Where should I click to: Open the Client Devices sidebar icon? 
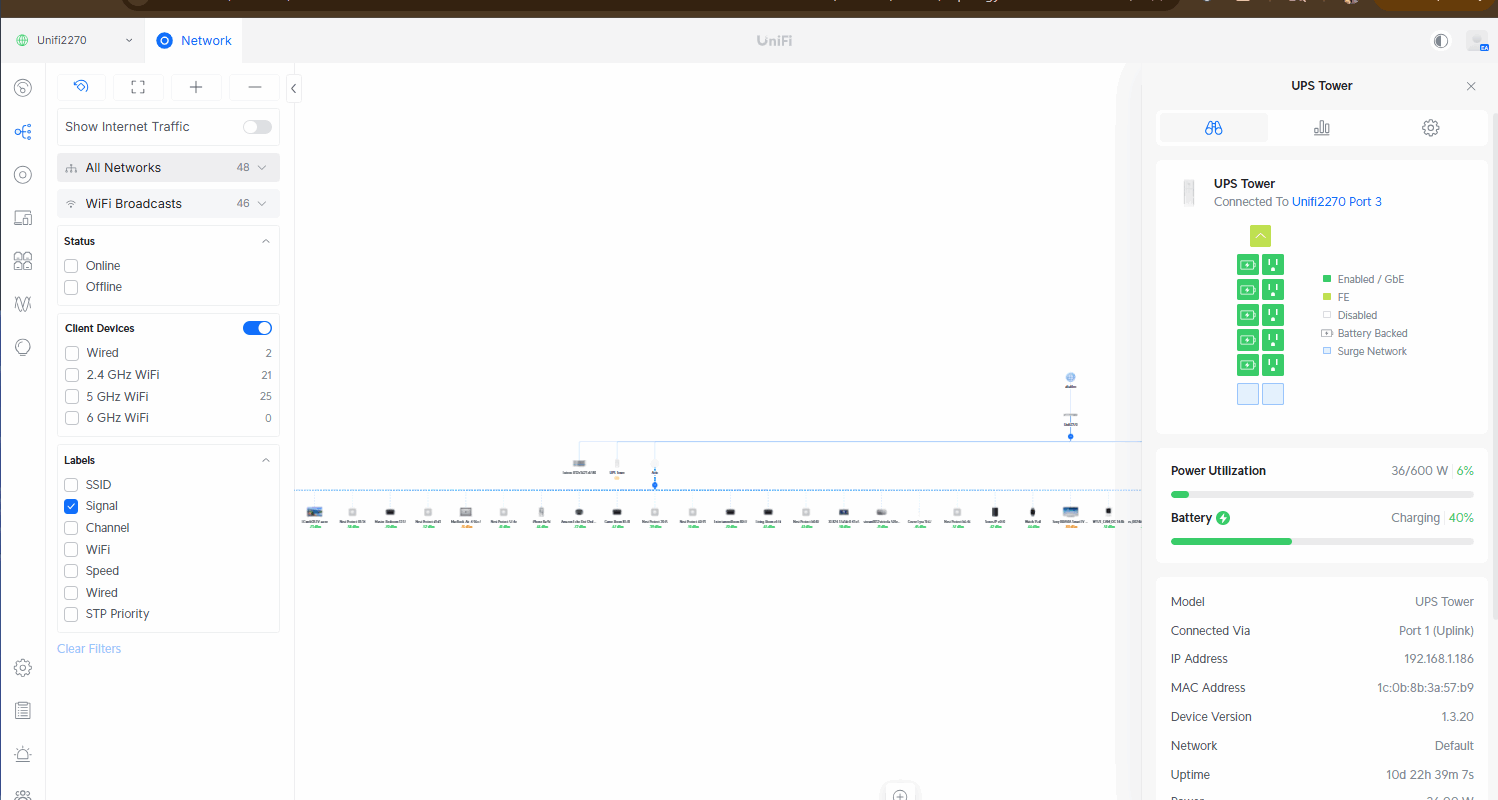click(23, 218)
